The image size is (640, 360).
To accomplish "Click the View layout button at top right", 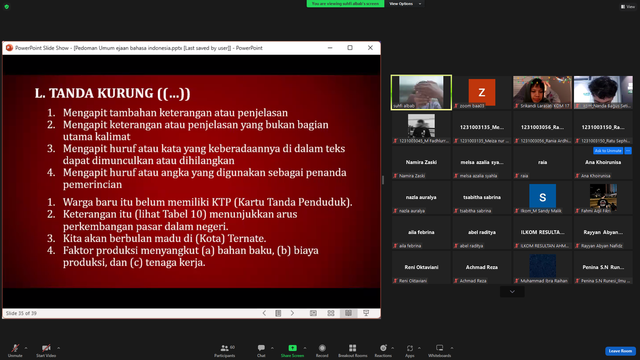I will click(x=628, y=7).
